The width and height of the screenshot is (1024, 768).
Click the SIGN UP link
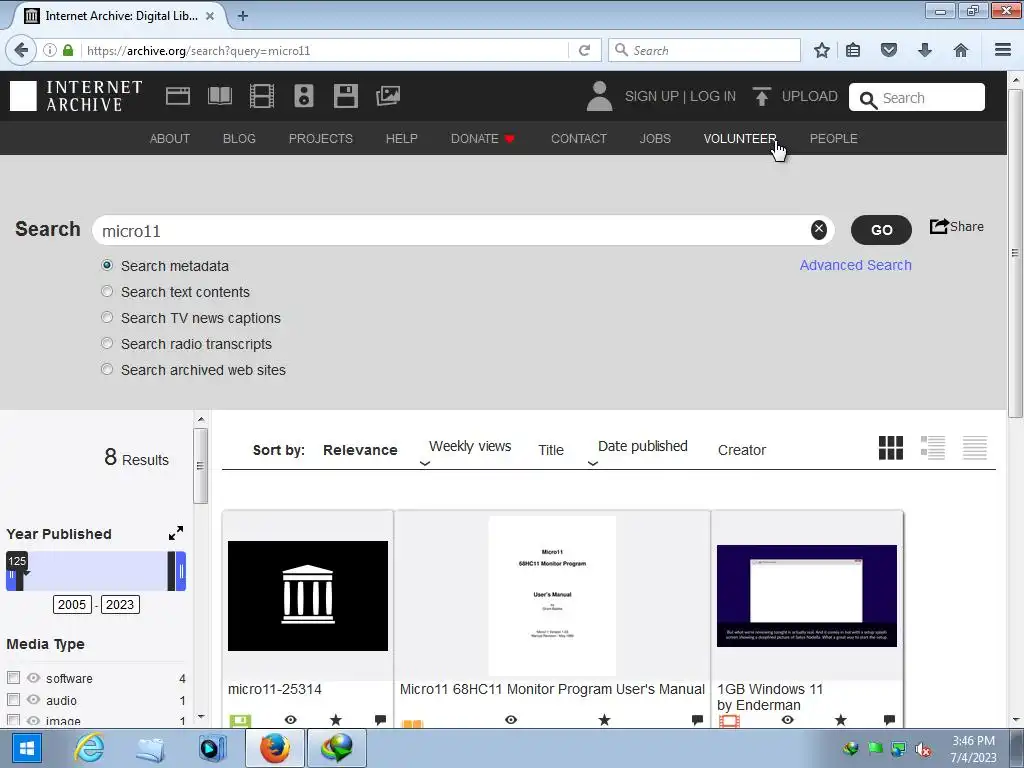652,96
